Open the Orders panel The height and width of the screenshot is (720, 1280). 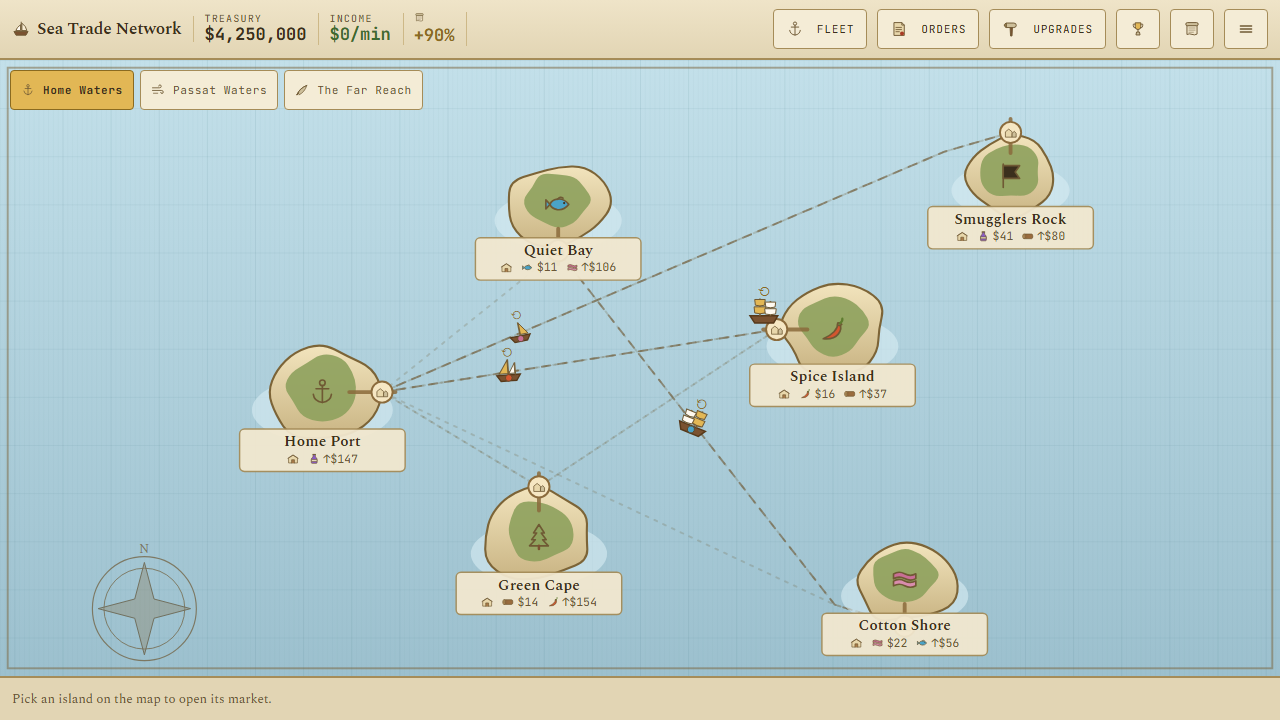(928, 29)
